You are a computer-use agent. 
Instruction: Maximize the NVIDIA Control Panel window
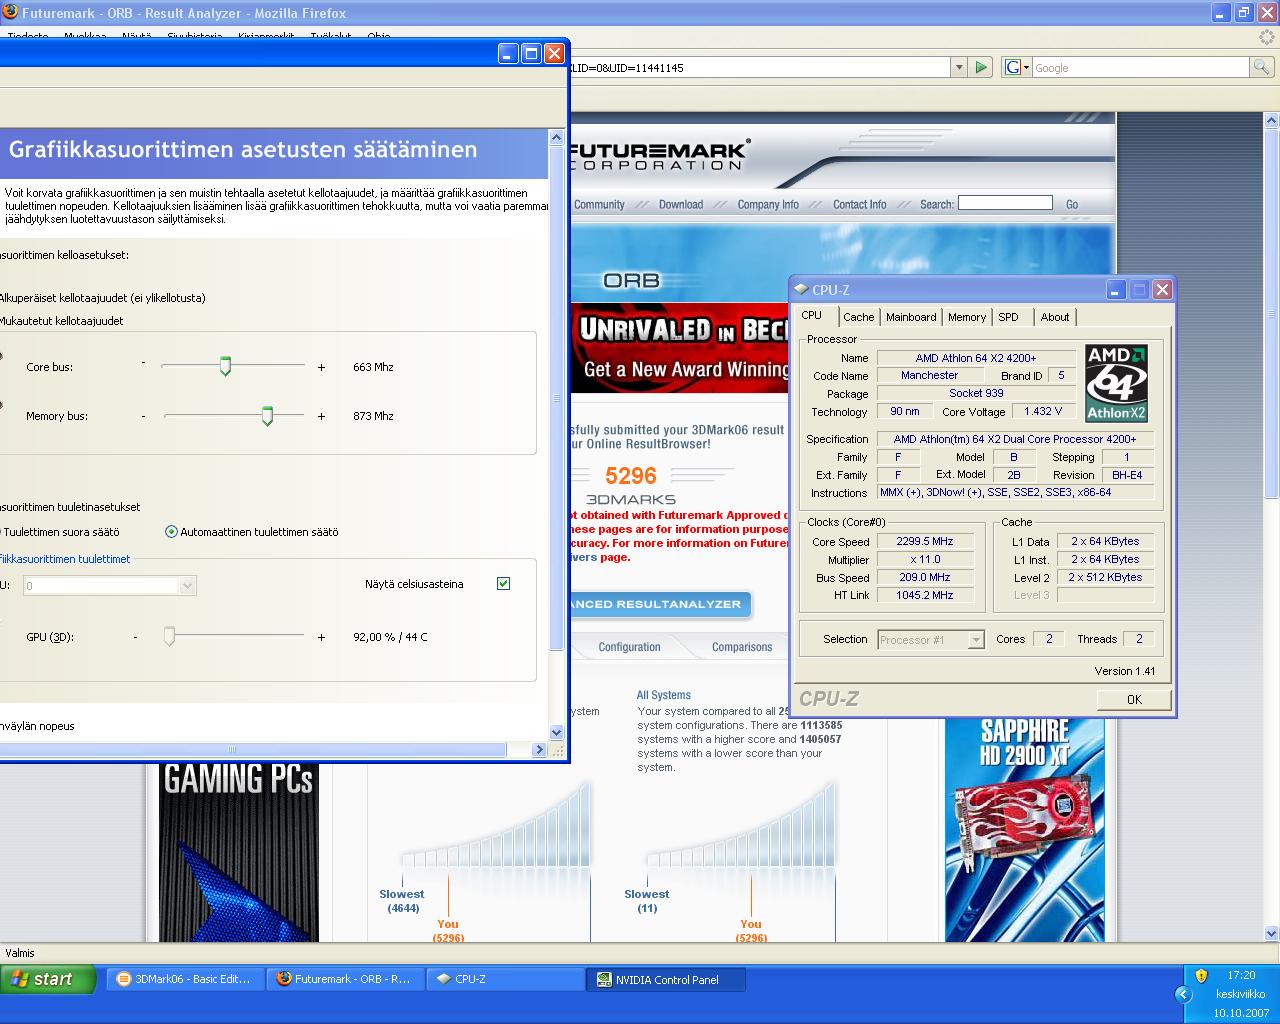[531, 53]
